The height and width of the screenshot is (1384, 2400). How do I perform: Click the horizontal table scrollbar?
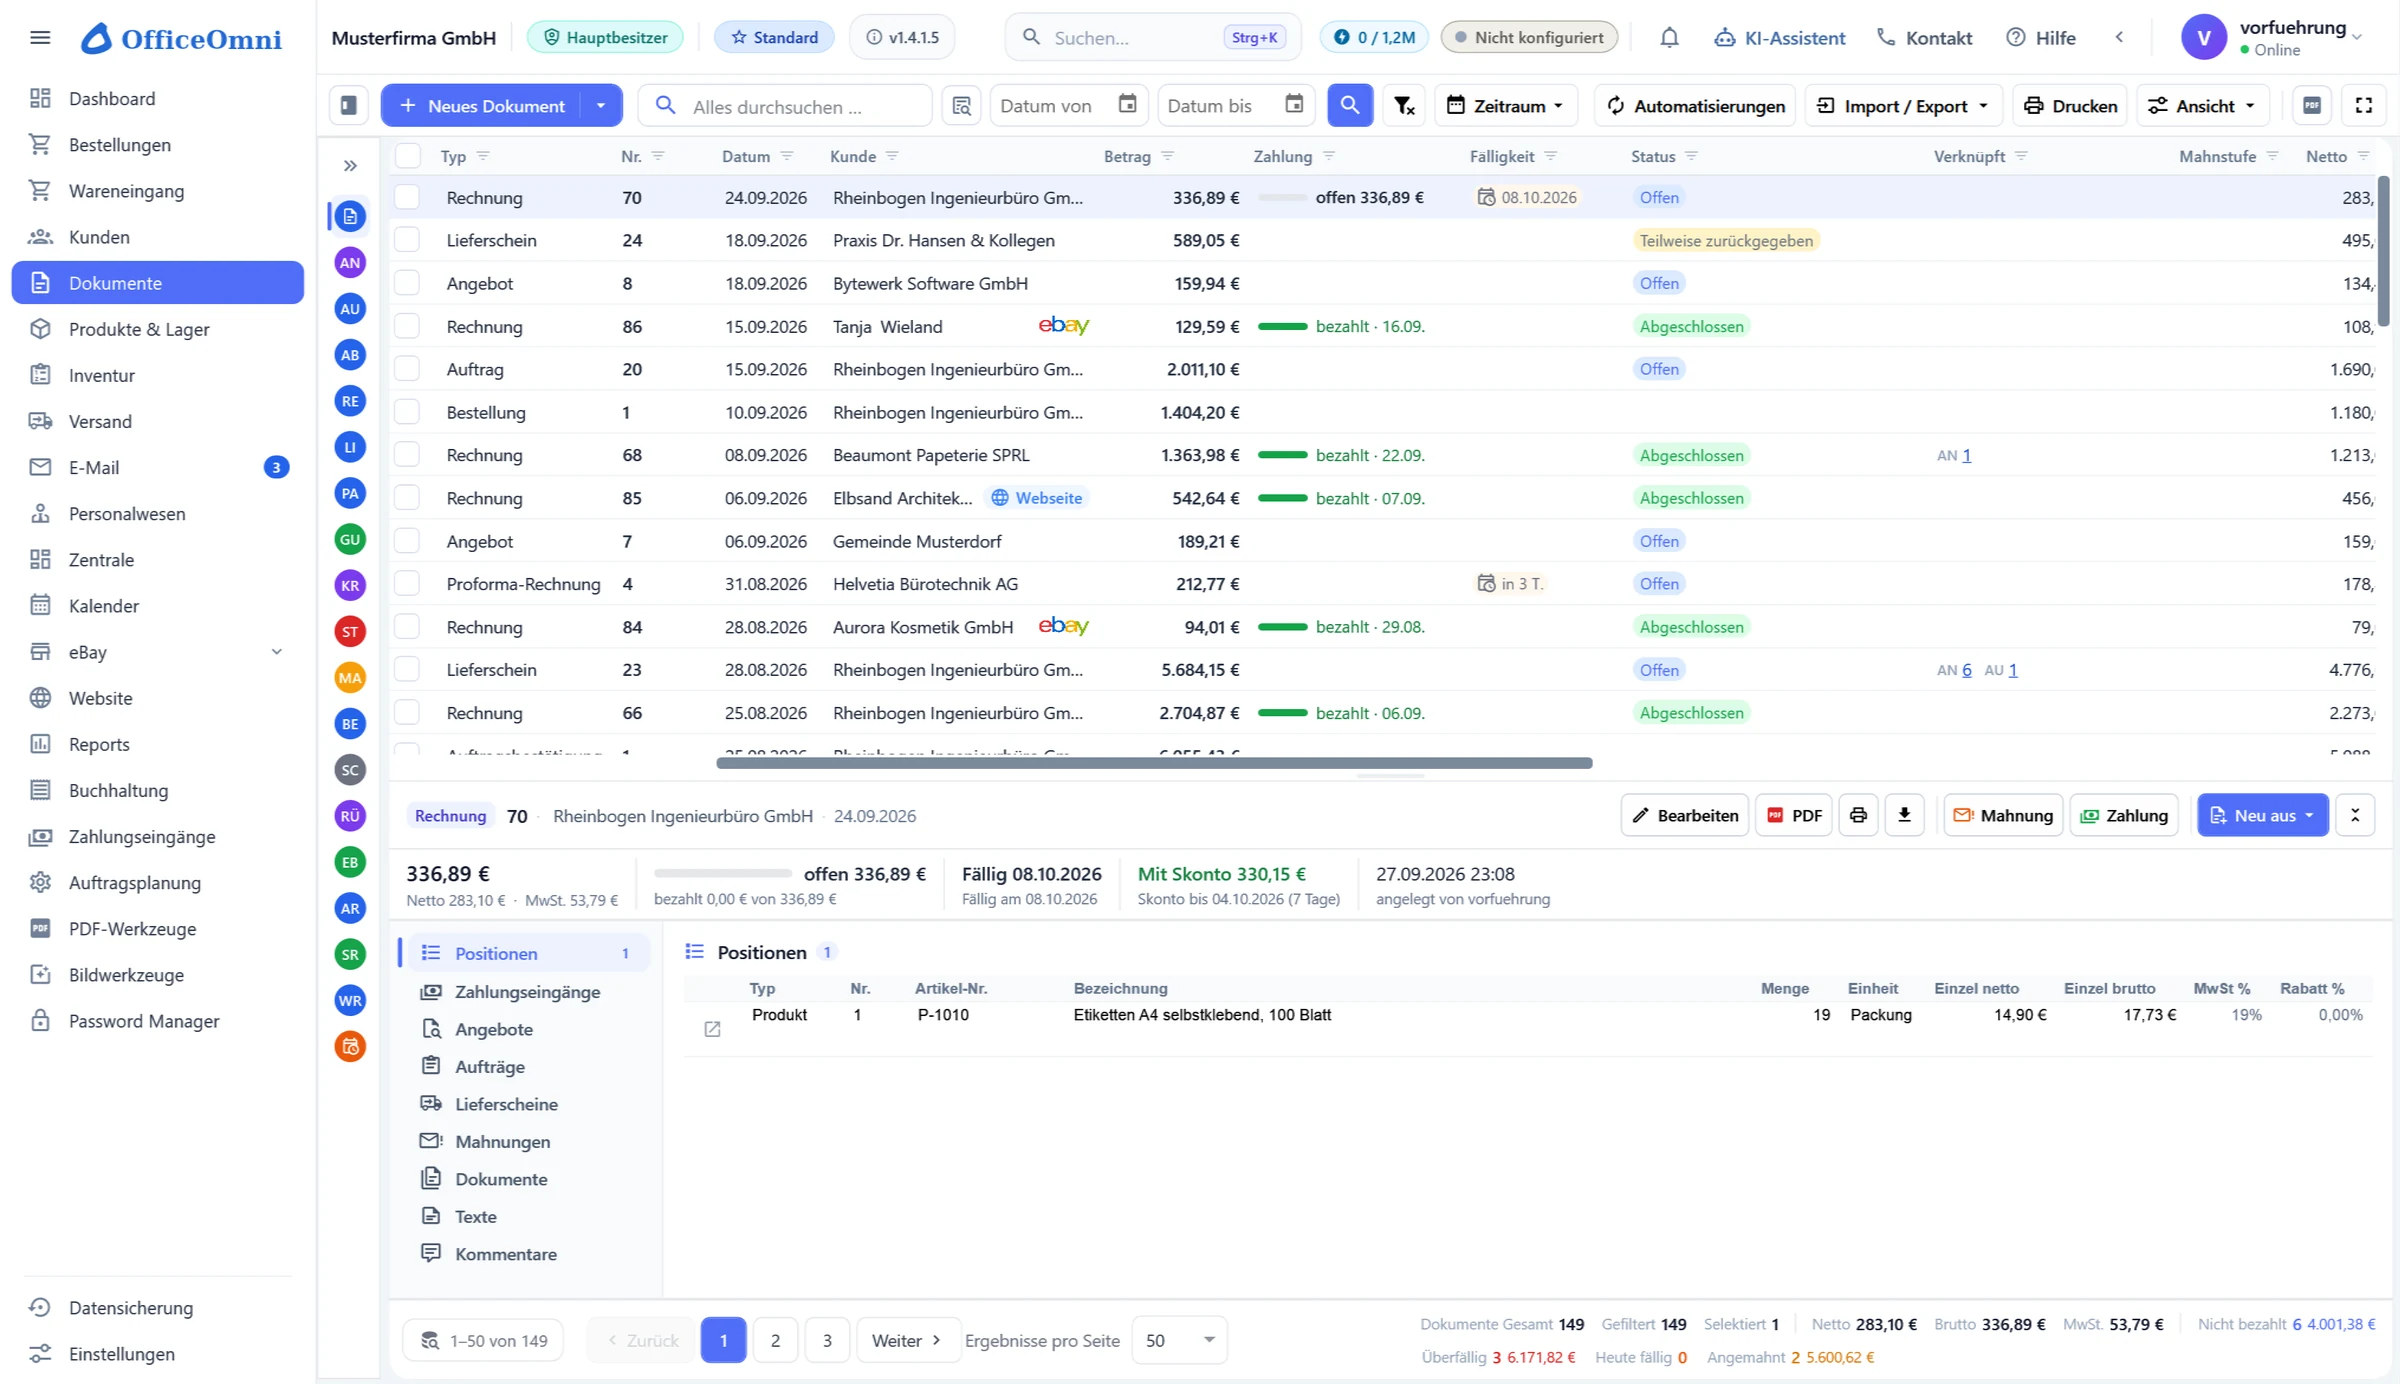click(1154, 763)
